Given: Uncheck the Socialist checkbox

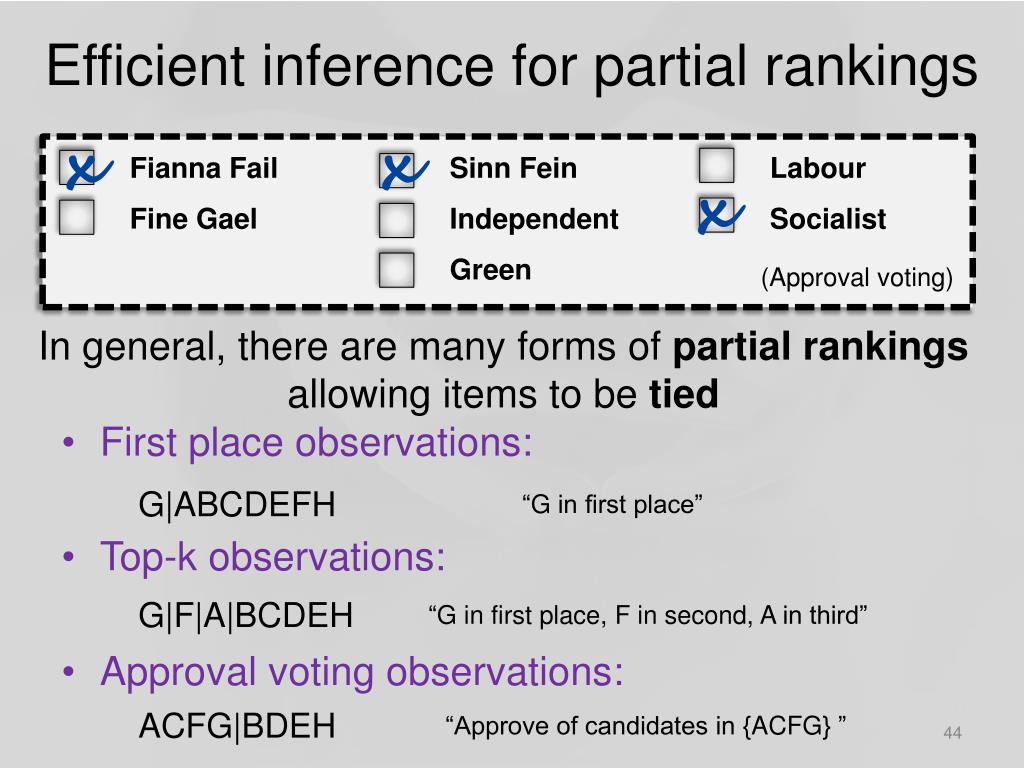Looking at the screenshot, I should pyautogui.click(x=716, y=216).
